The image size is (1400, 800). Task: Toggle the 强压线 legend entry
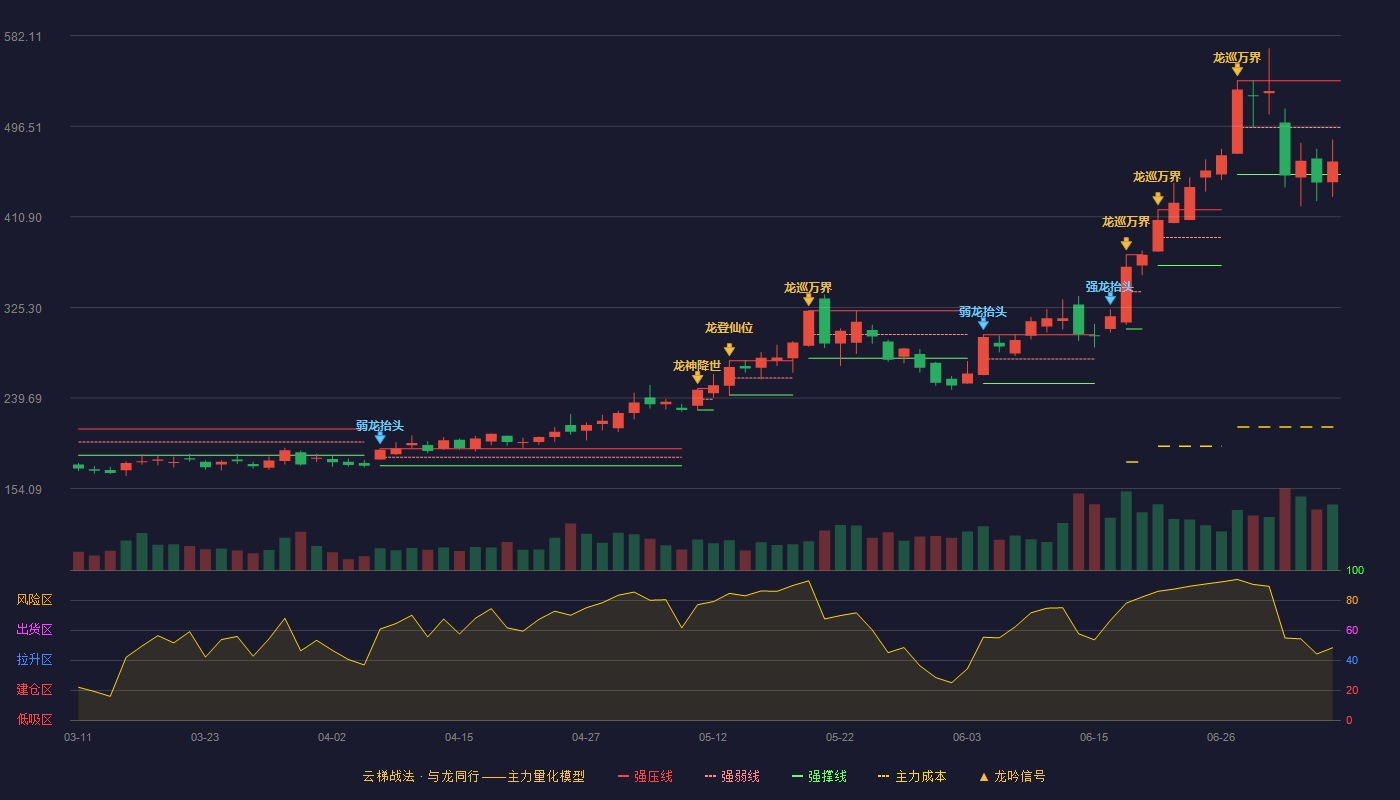tap(645, 776)
